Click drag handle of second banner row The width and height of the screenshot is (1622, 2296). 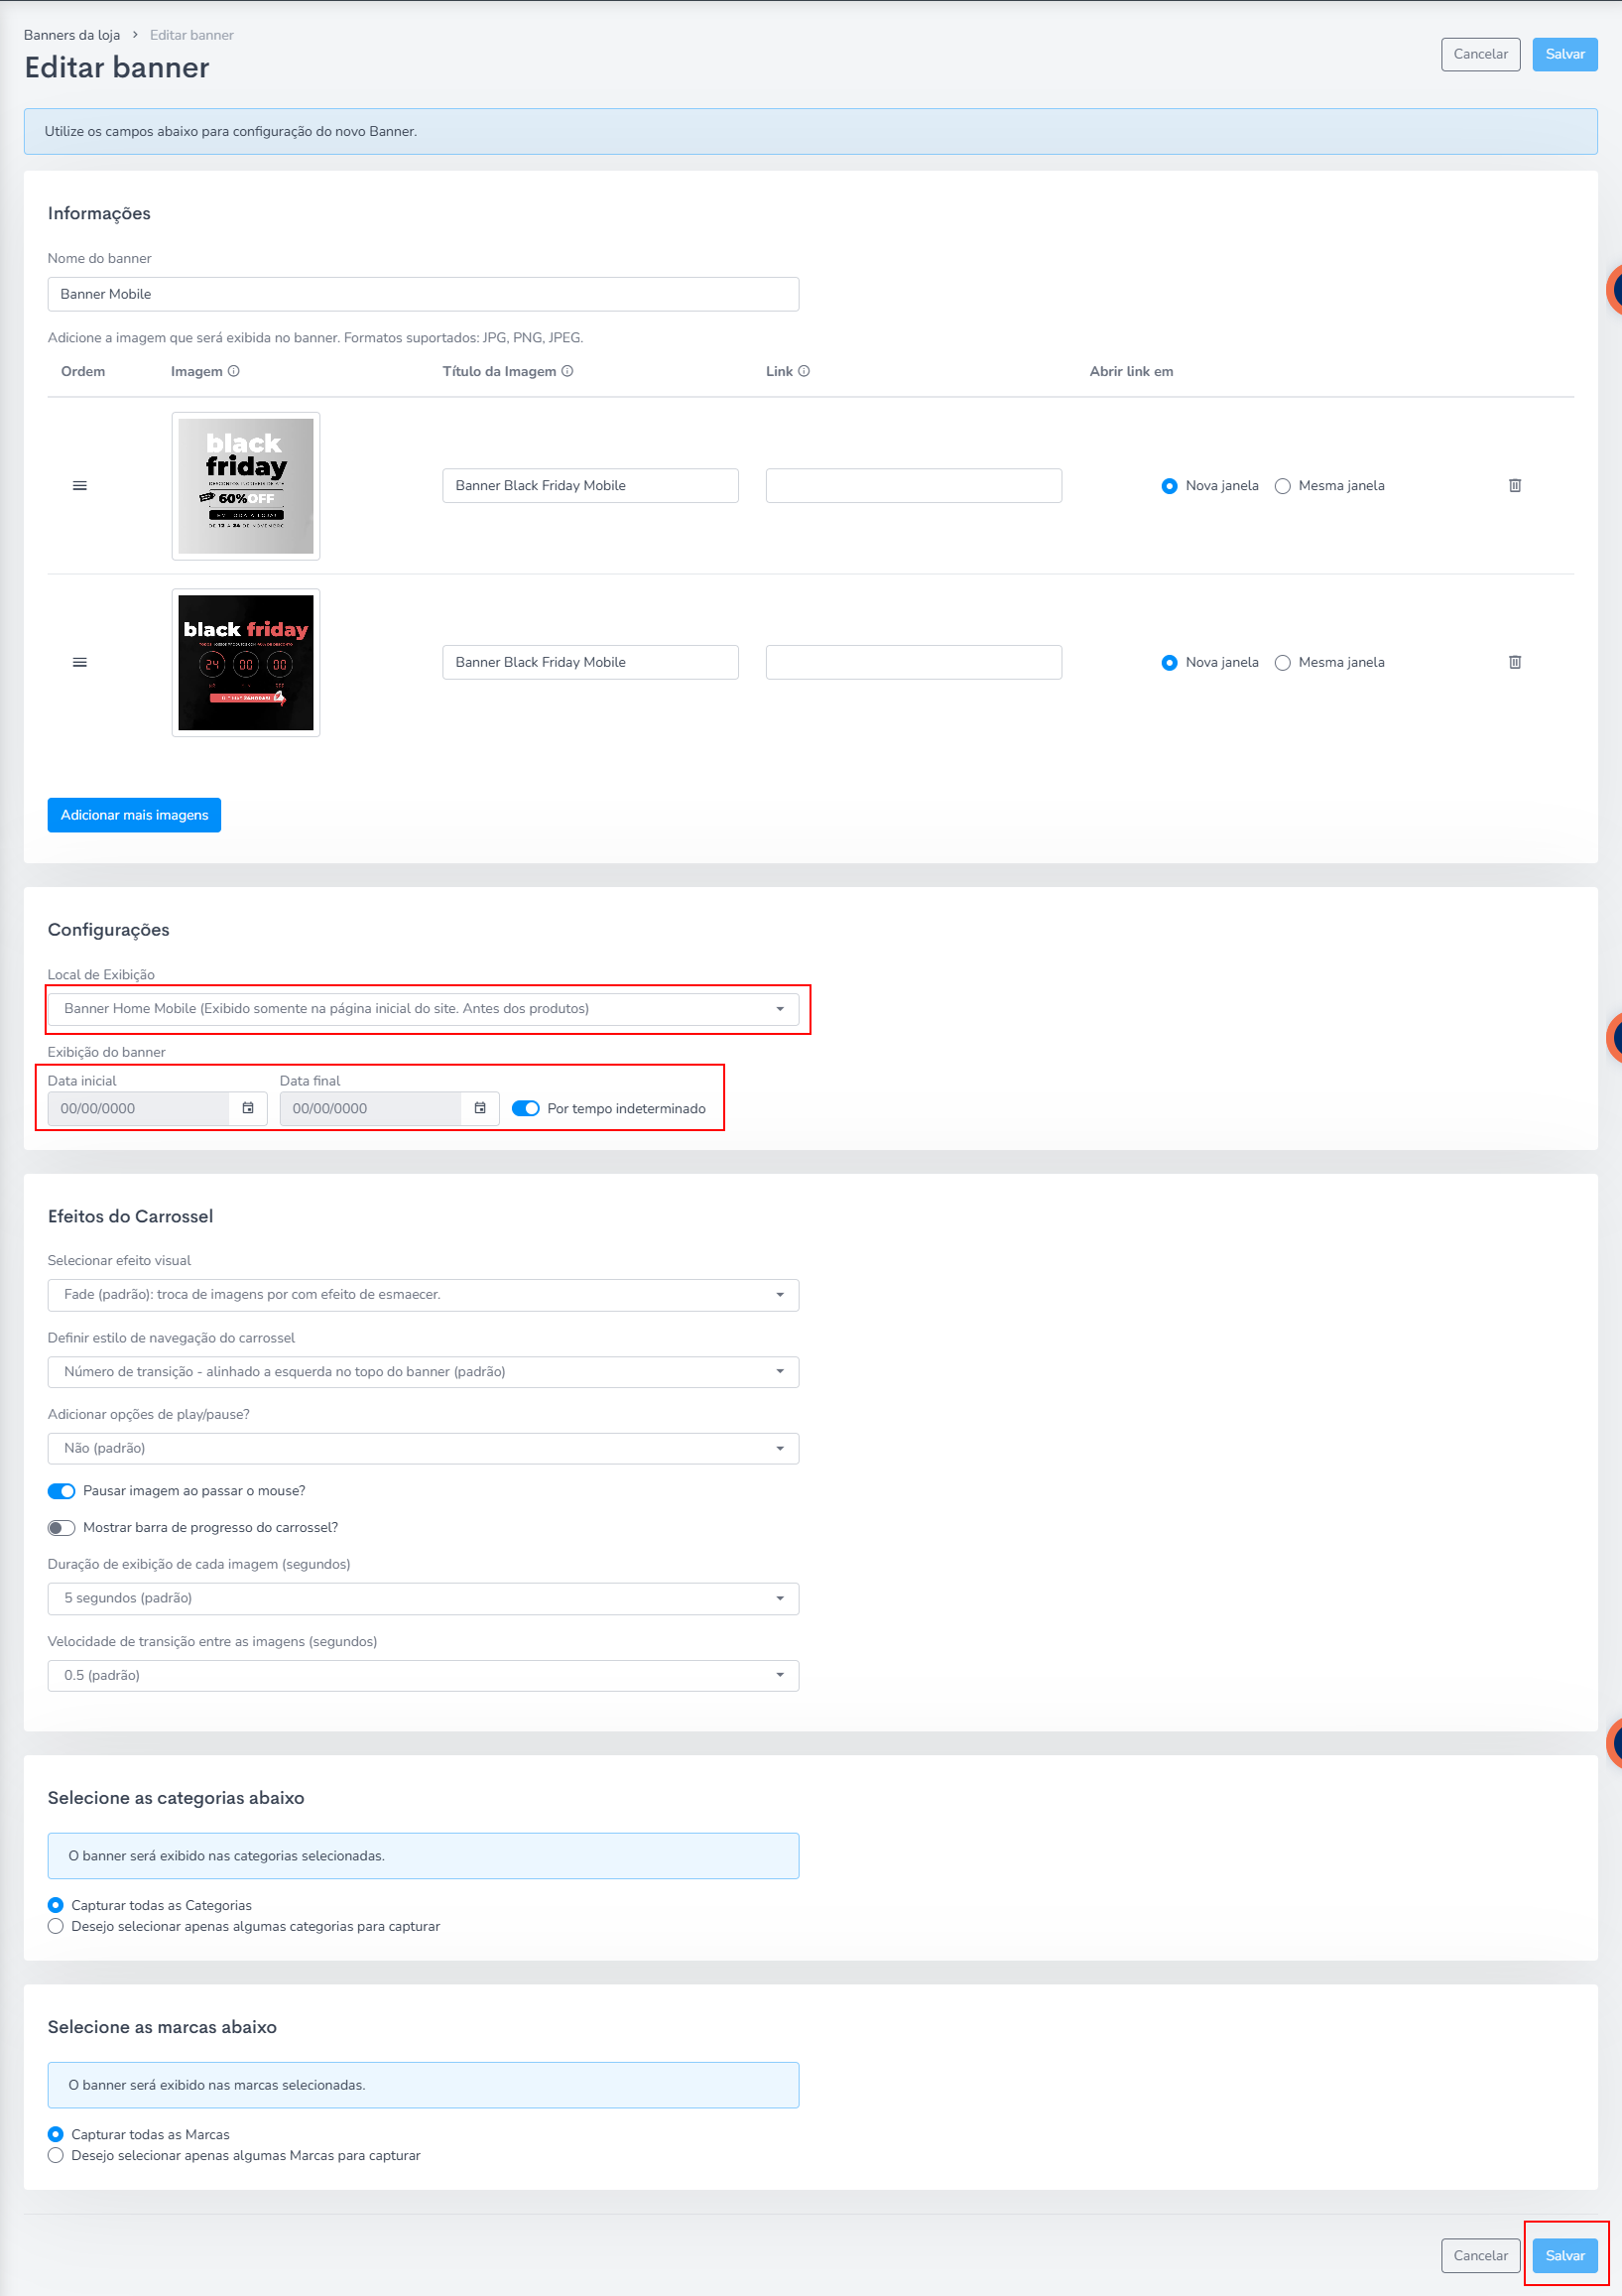click(x=80, y=662)
